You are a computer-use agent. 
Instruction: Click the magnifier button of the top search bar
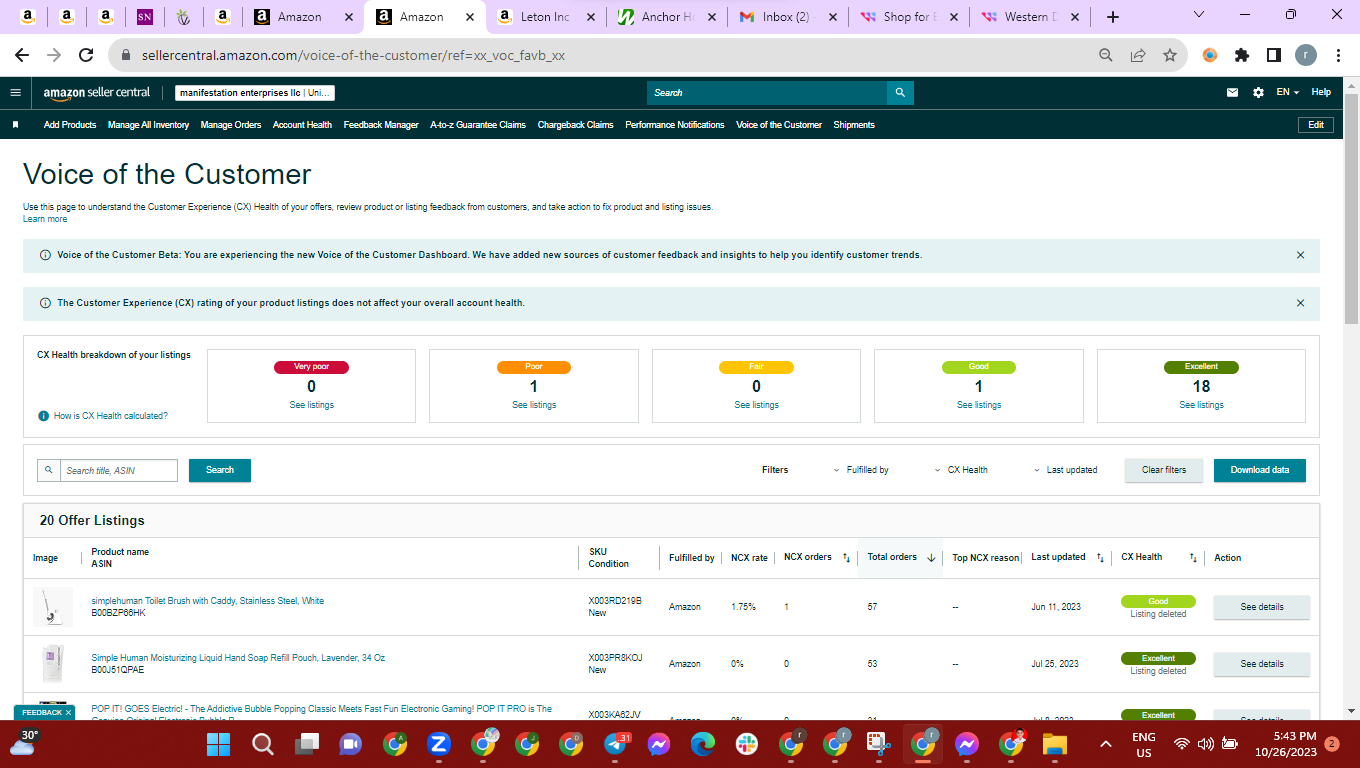point(900,92)
